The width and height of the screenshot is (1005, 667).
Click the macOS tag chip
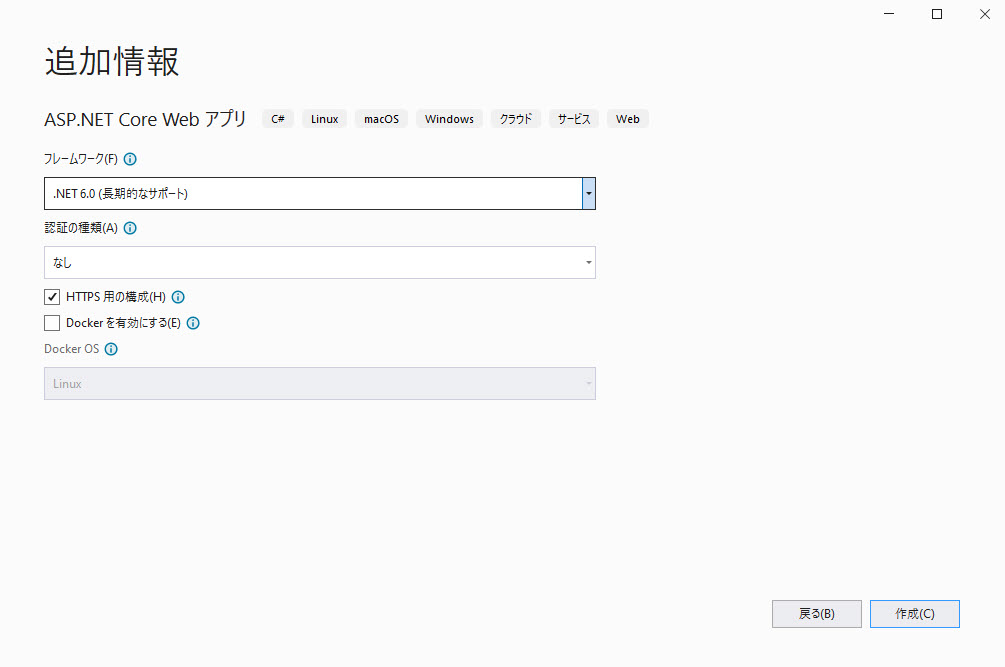click(x=381, y=119)
